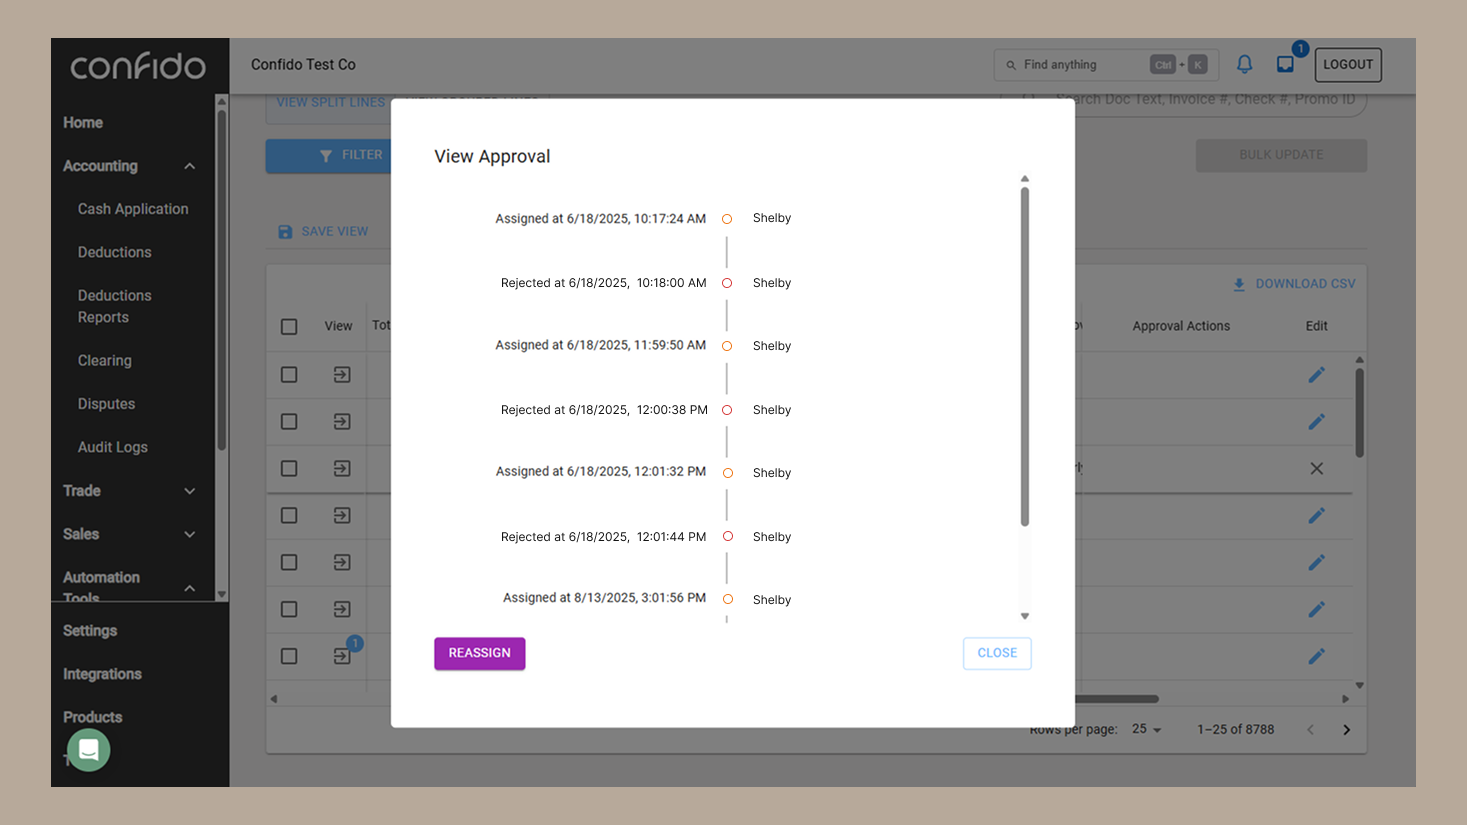The height and width of the screenshot is (825, 1467).
Task: Click the fourth row edit pencil icon
Action: (x=1317, y=515)
